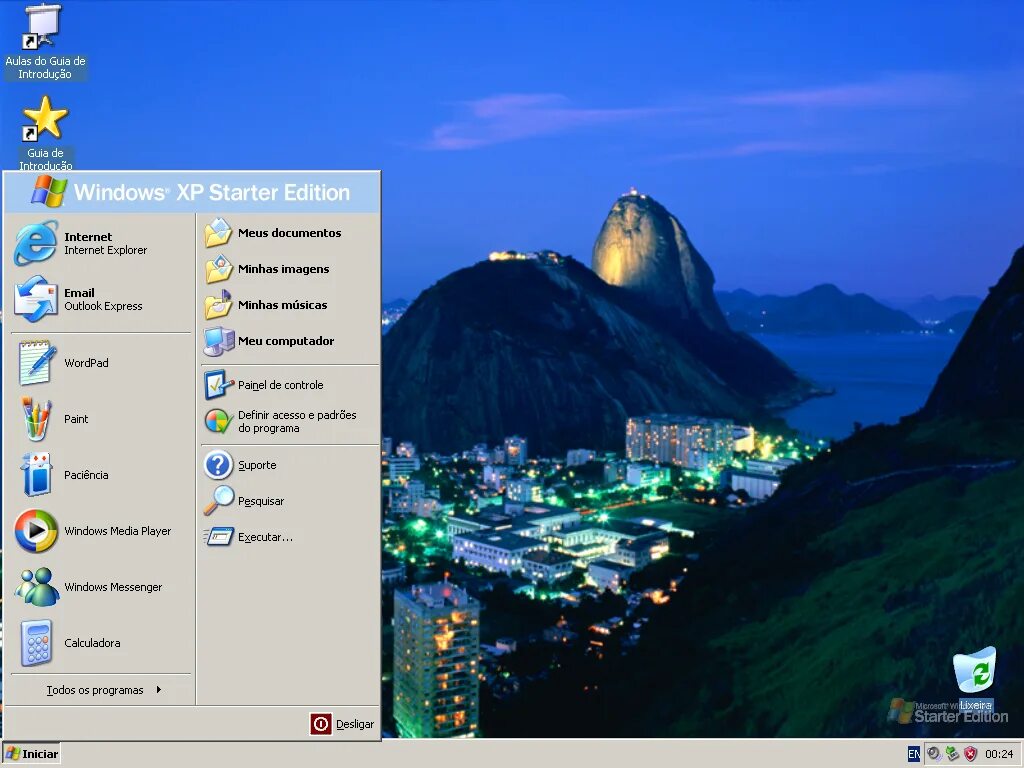Image resolution: width=1024 pixels, height=768 pixels.
Task: Open the Executar run dialog
Action: 289,537
